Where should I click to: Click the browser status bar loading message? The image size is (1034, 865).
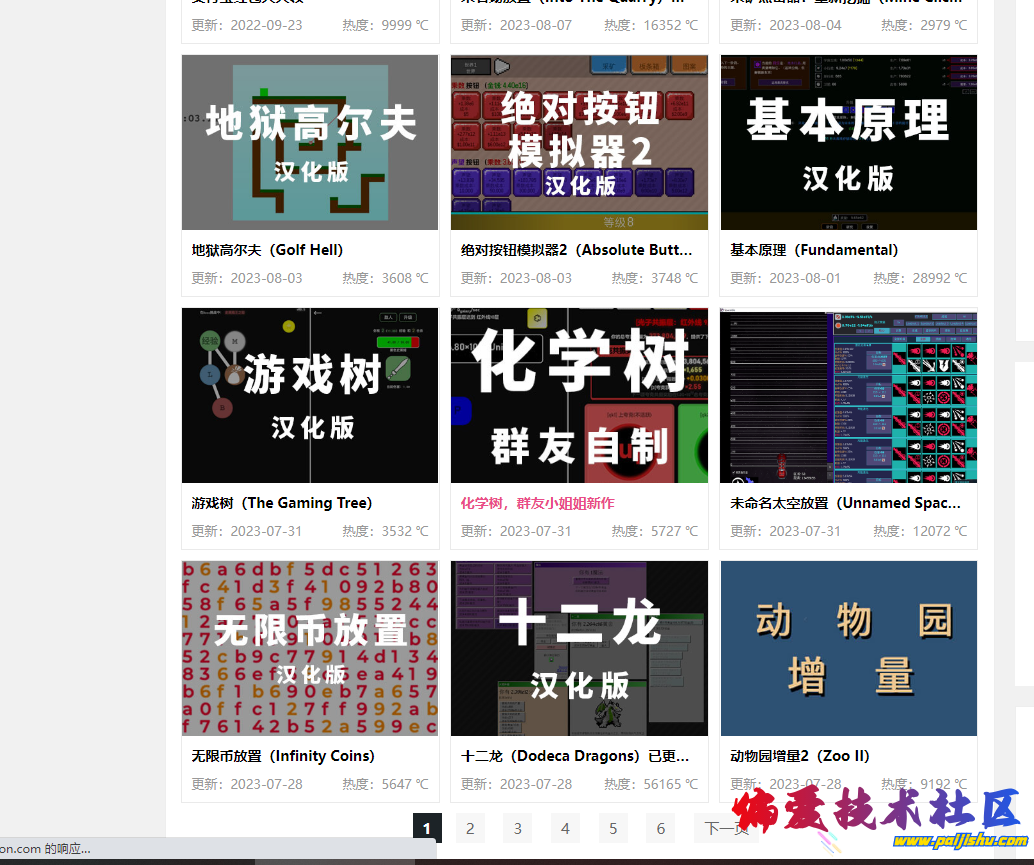[x=46, y=849]
